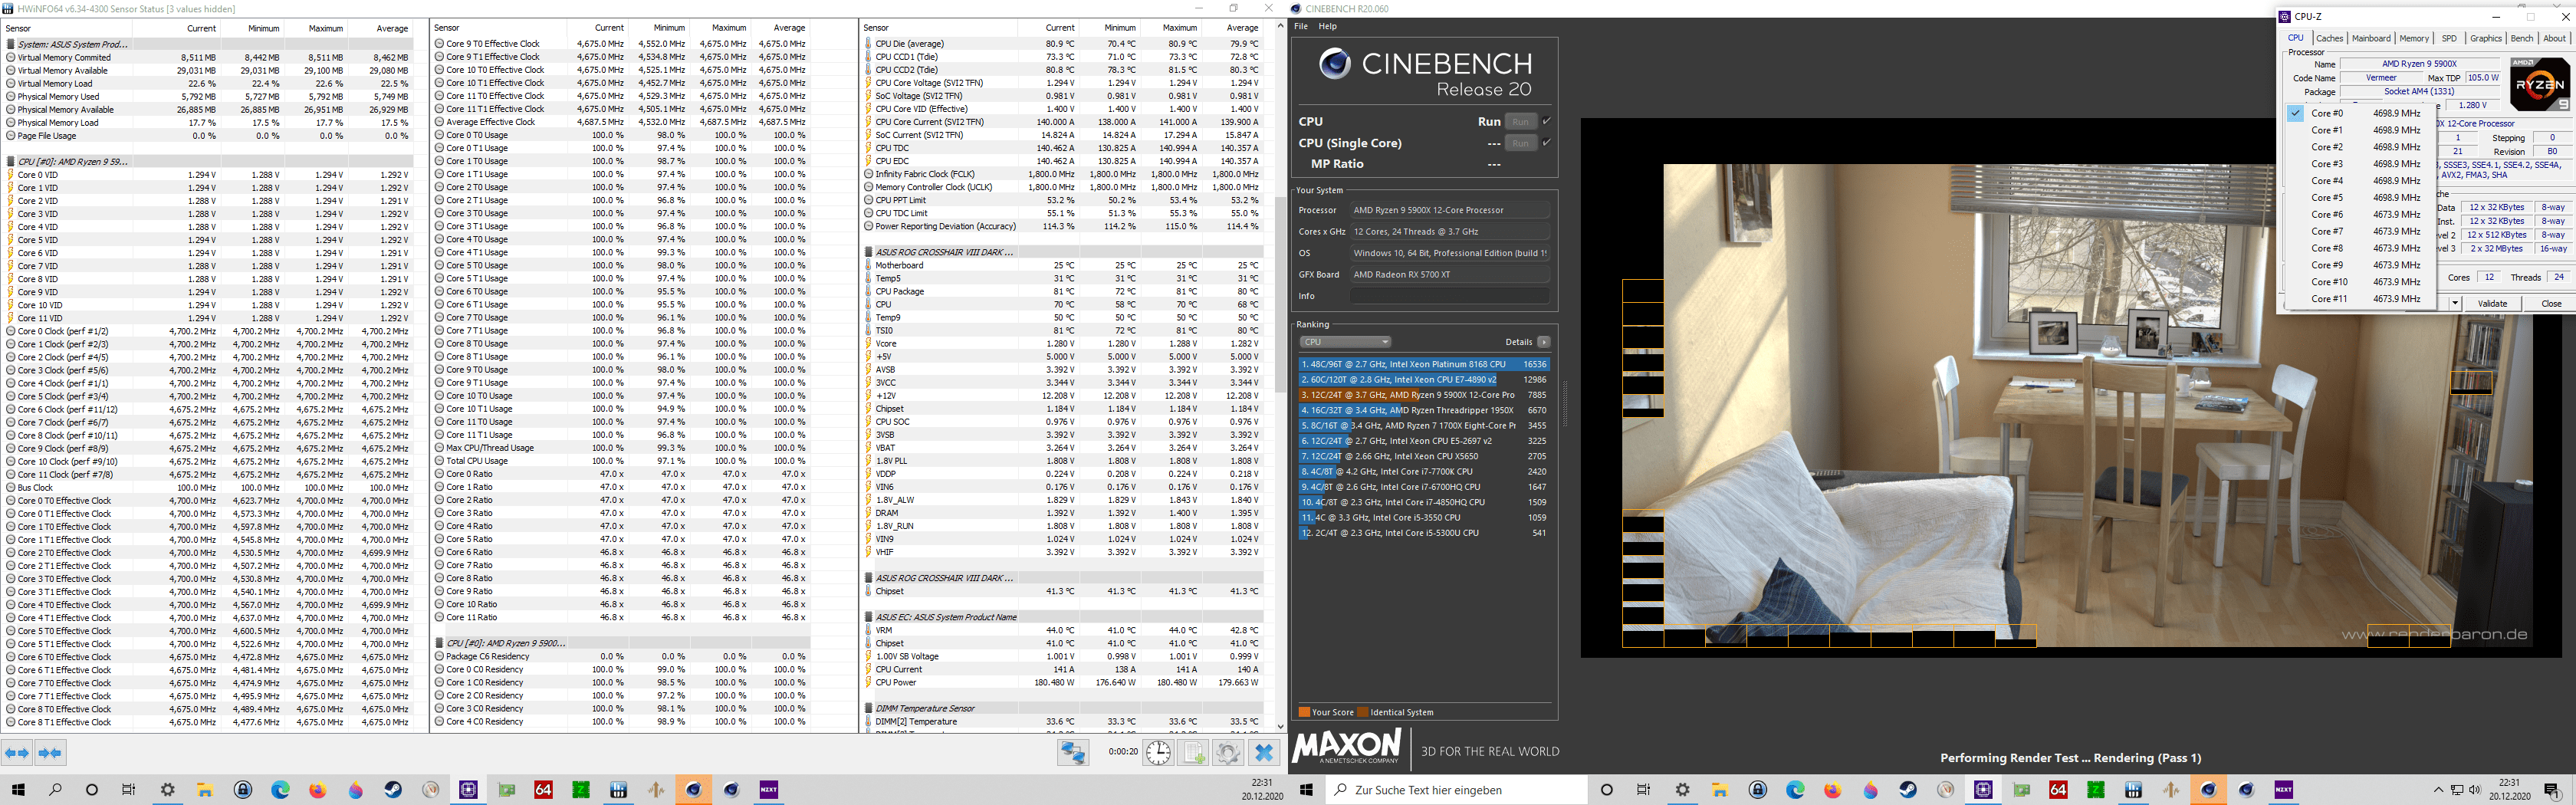
Task: Switch to CPU-Z SPD tab
Action: [2449, 38]
